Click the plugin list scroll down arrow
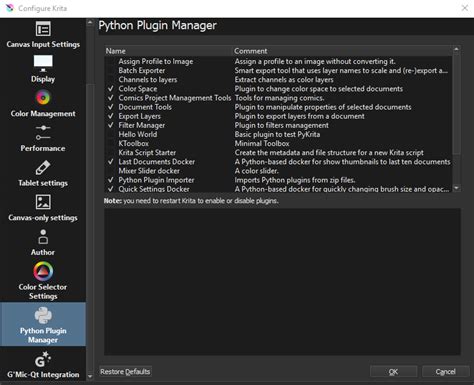474x385 pixels. click(456, 188)
